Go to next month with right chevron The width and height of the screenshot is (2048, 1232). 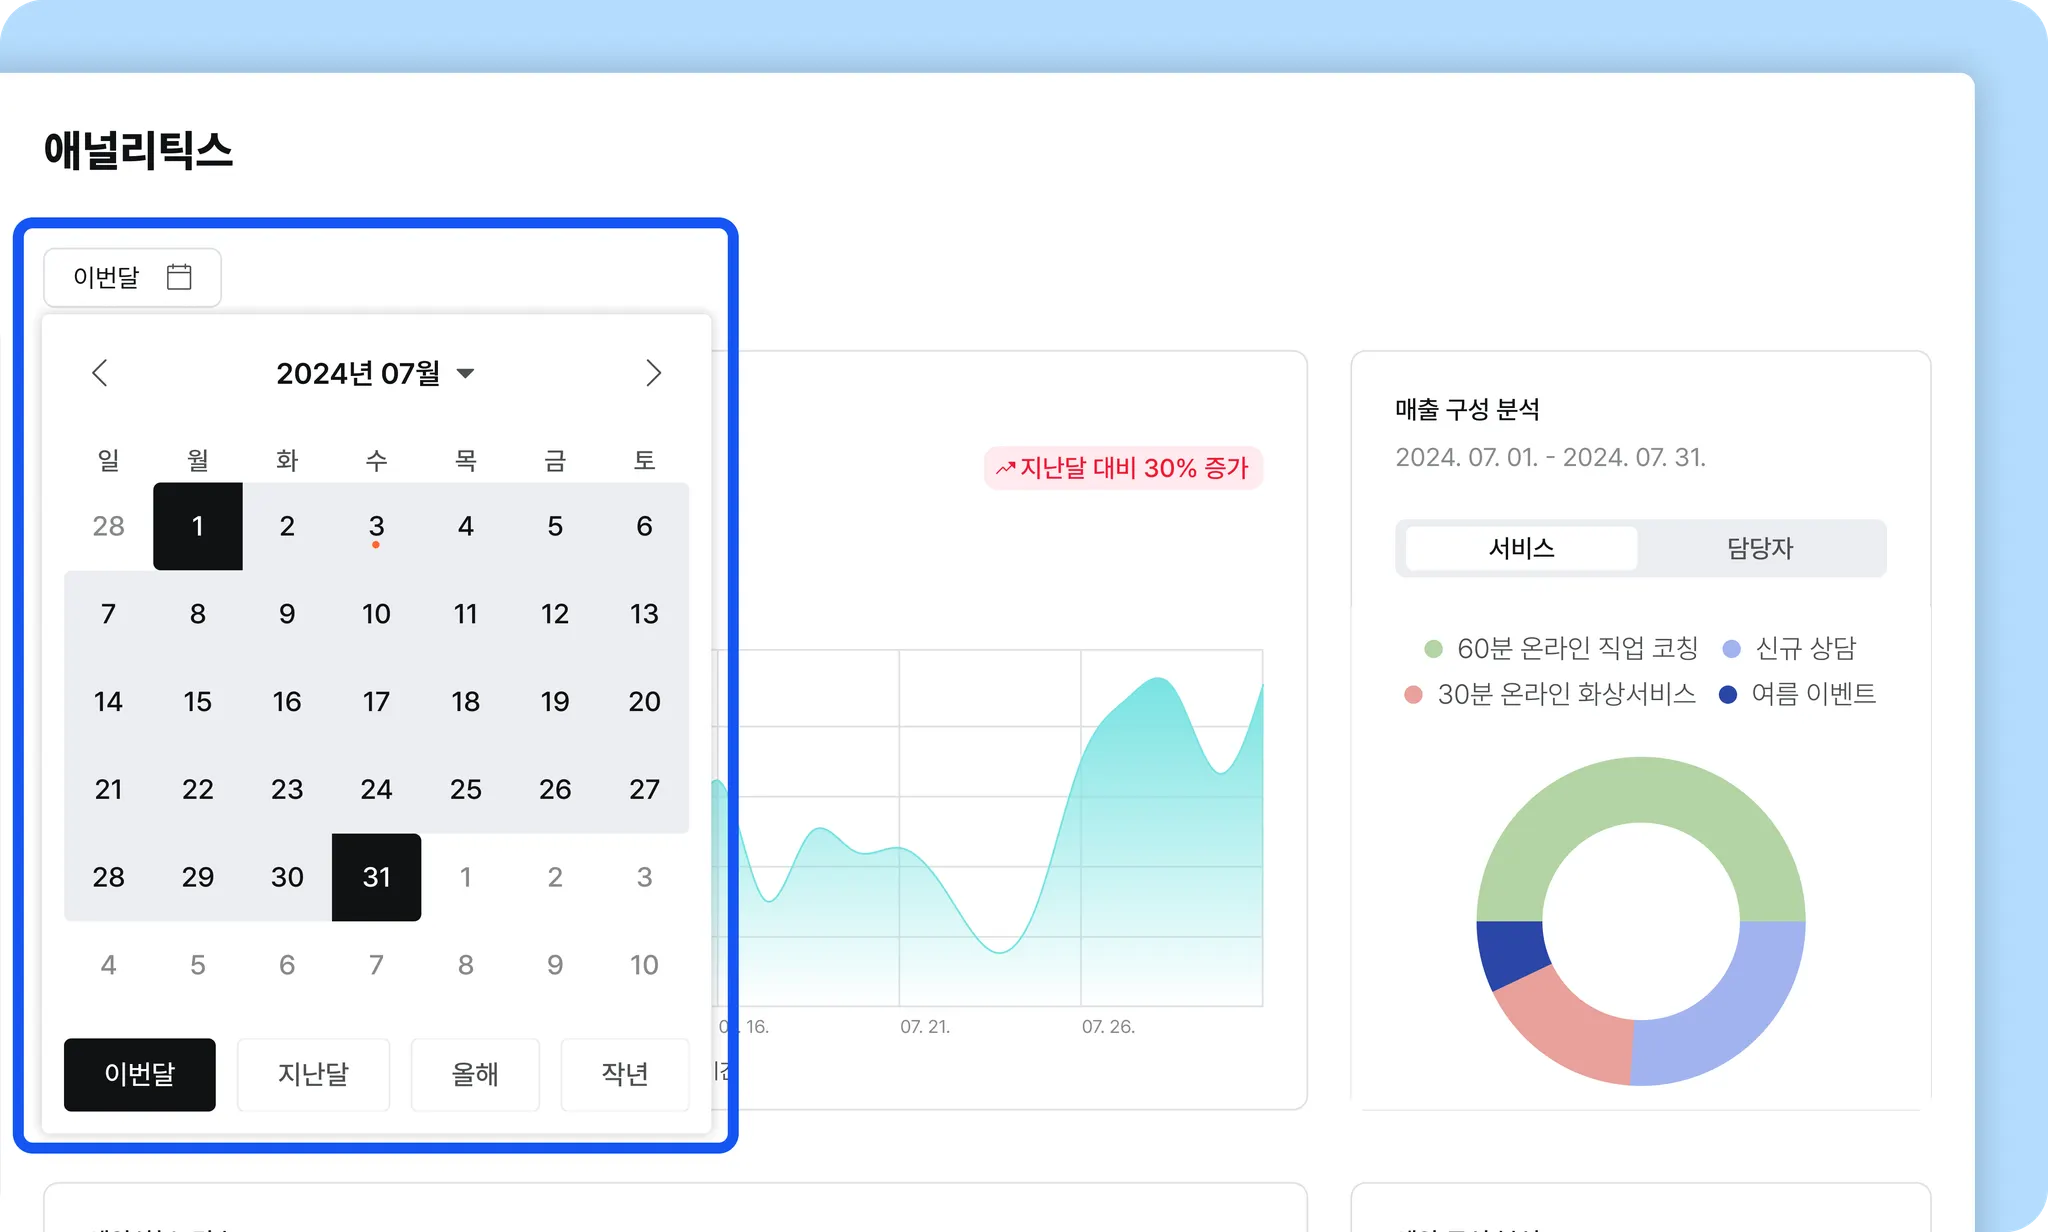click(653, 373)
